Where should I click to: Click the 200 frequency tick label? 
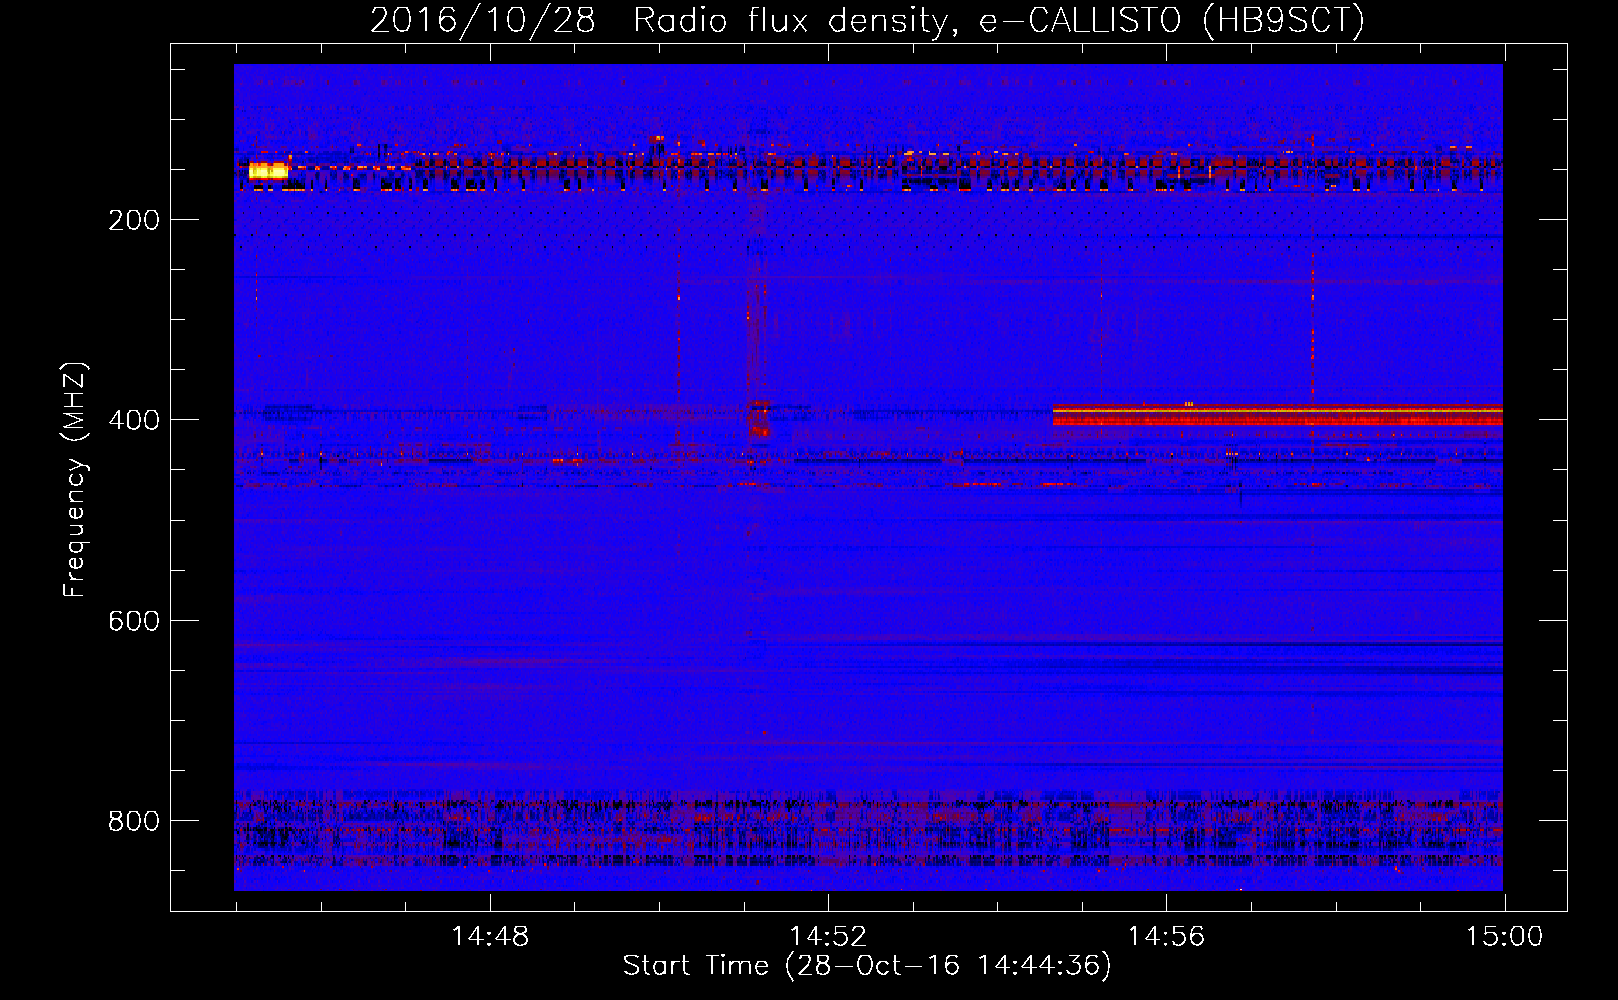click(x=133, y=220)
